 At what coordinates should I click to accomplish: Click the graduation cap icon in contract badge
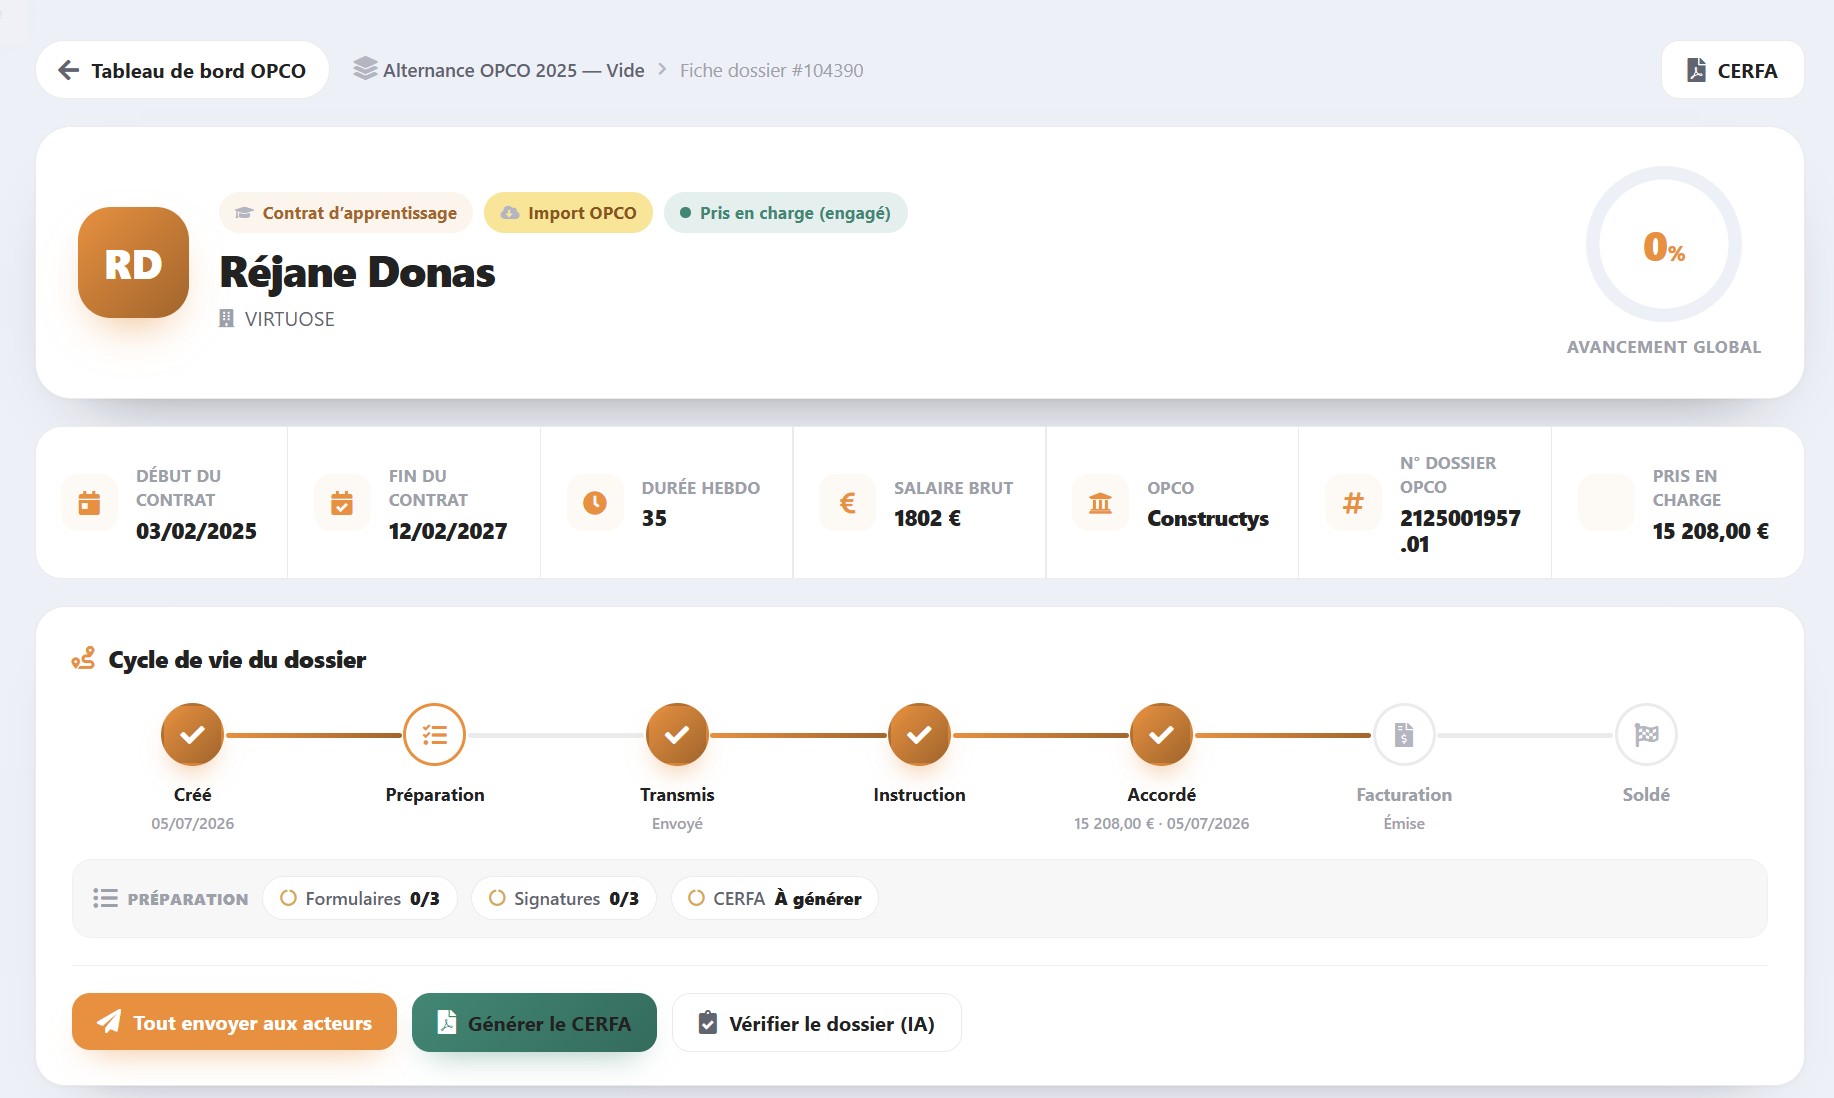244,213
